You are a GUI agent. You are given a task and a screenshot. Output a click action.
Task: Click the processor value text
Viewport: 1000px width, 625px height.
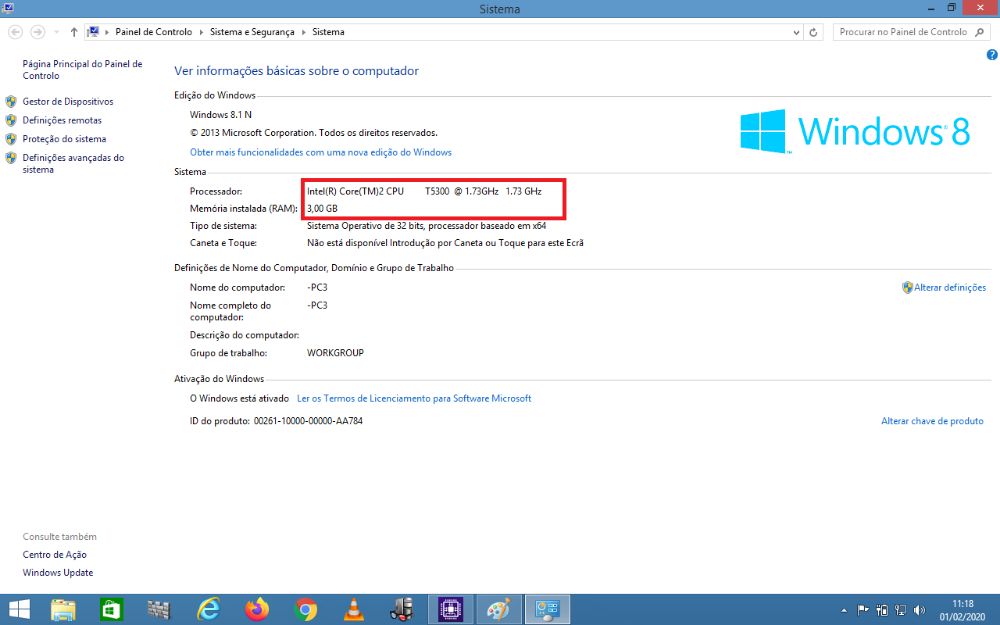[x=424, y=191]
